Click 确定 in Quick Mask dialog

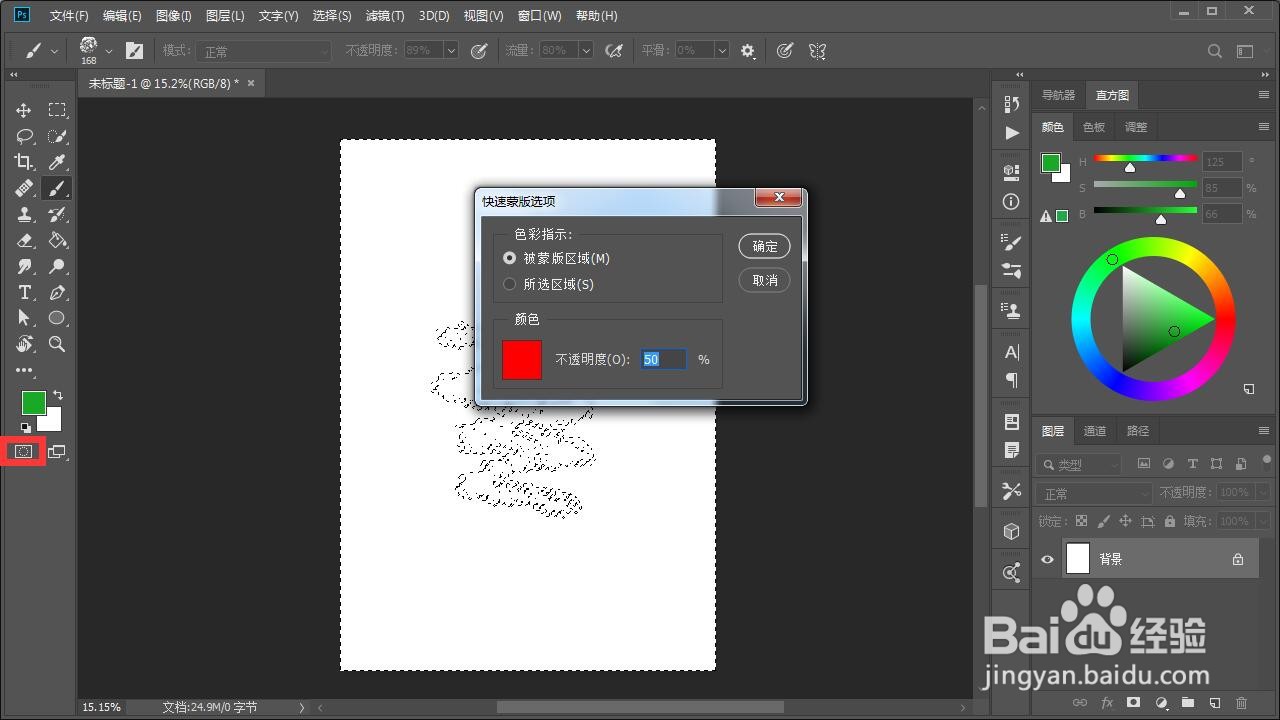pyautogui.click(x=765, y=246)
